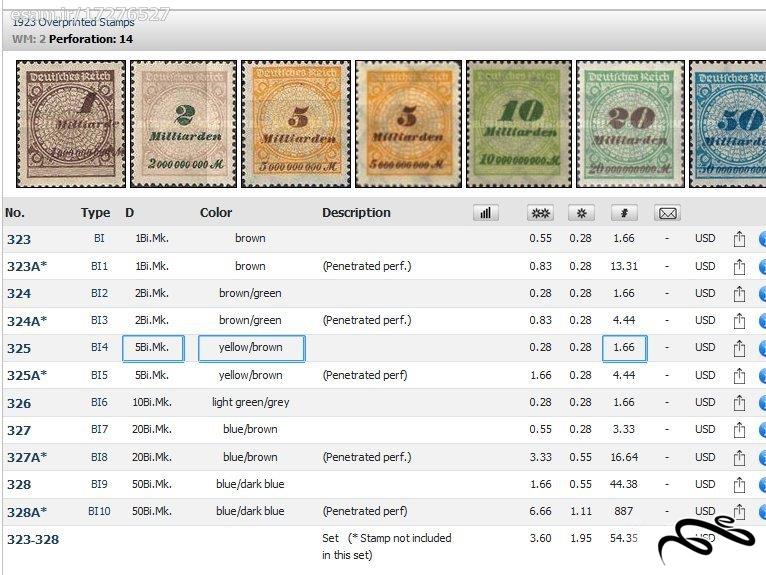Click share icon in row 323A*
This screenshot has height=575, width=766.
coord(739,267)
